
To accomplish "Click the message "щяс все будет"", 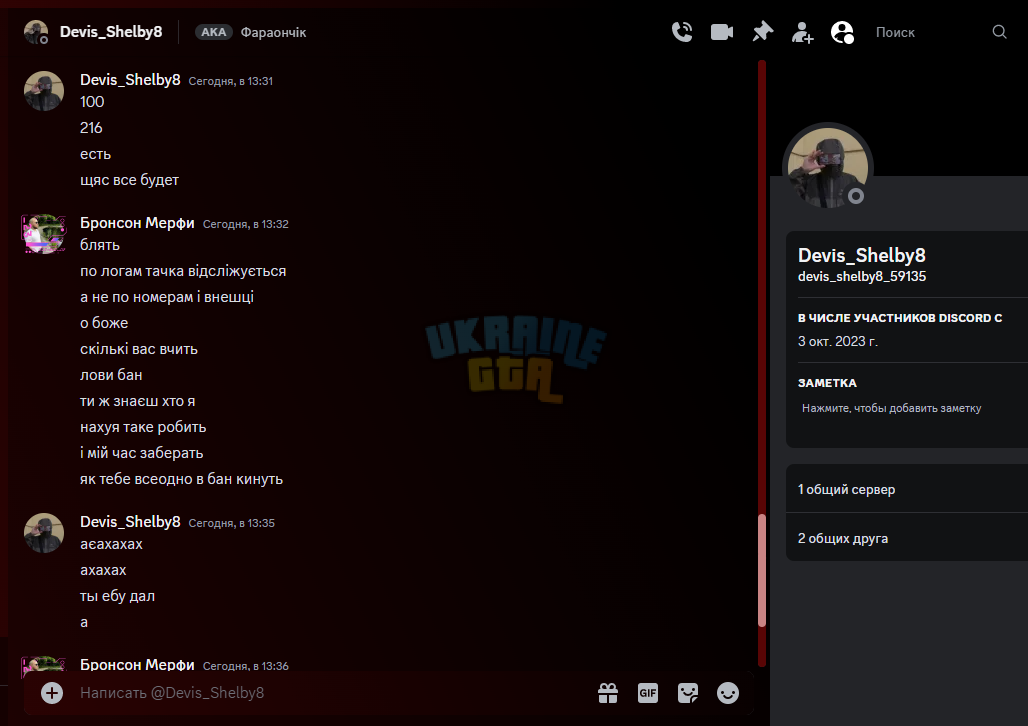I will 129,180.
